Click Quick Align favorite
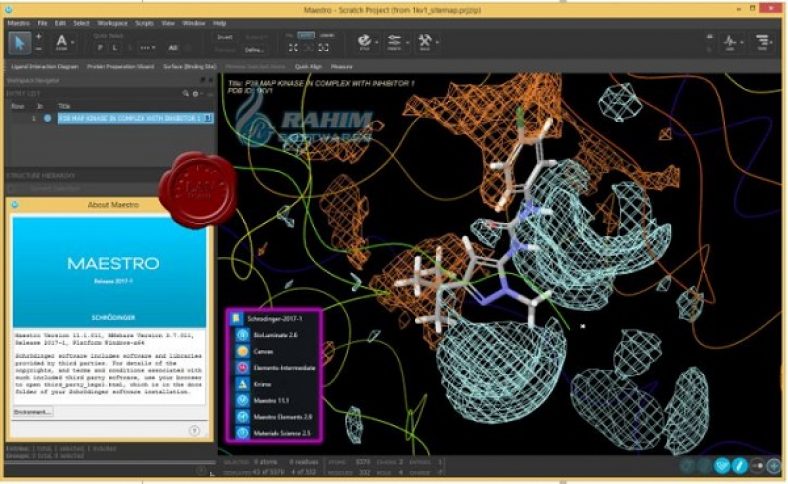Viewport: 788px width, 484px height. pyautogui.click(x=308, y=66)
